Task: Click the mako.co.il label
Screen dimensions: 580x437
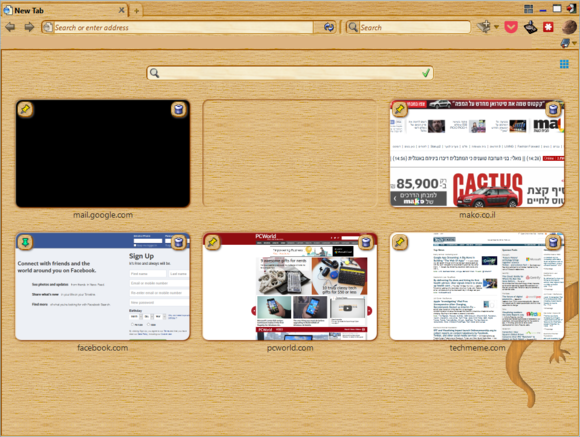Action: [477, 215]
